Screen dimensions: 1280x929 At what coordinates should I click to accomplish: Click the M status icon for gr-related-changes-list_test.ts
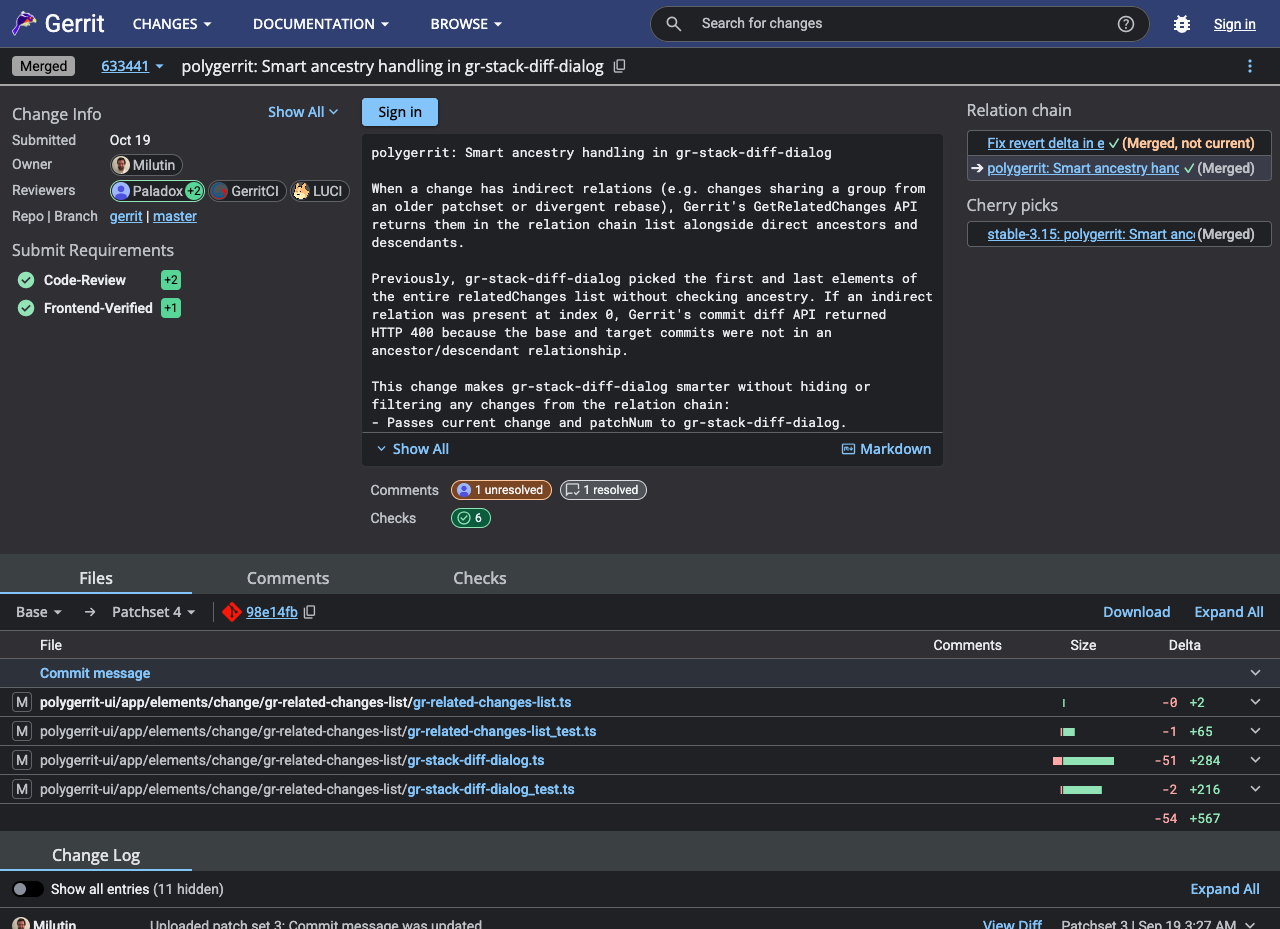point(21,731)
